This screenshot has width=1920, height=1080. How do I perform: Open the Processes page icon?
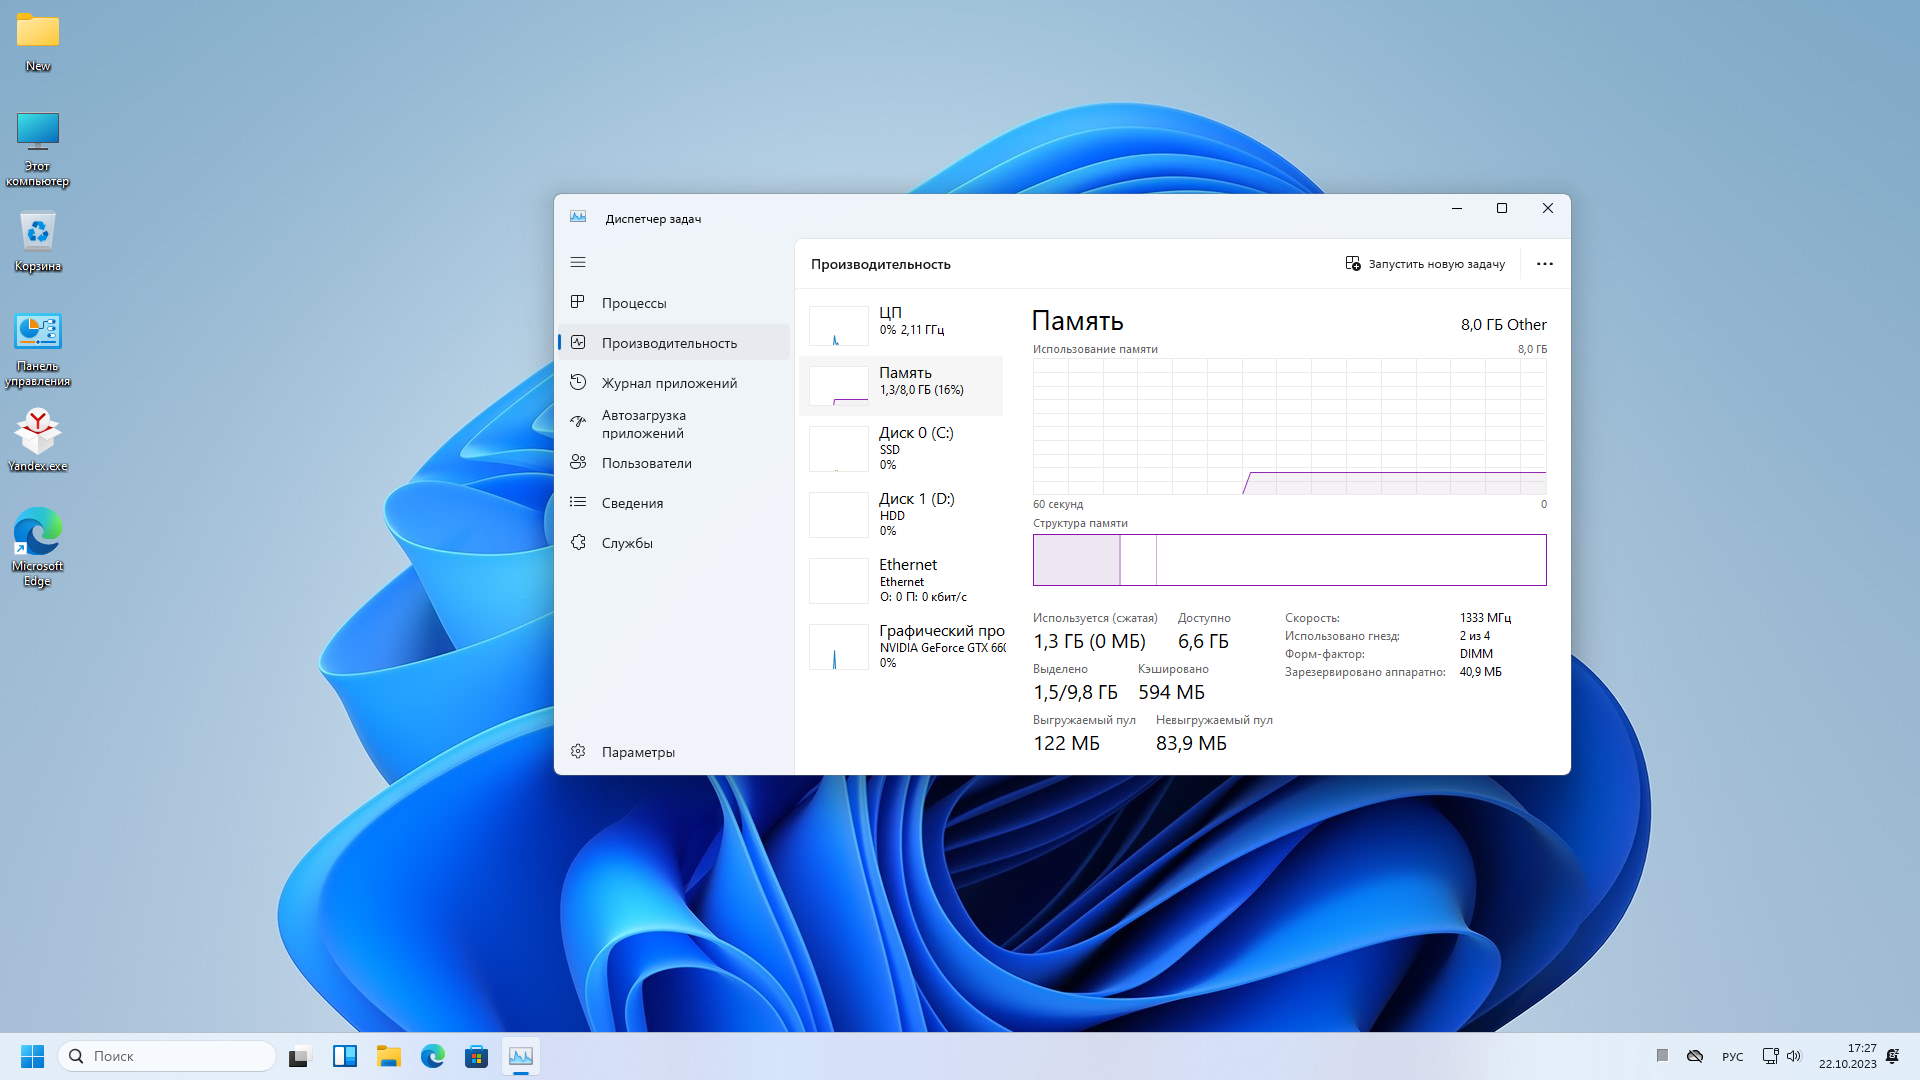[578, 302]
